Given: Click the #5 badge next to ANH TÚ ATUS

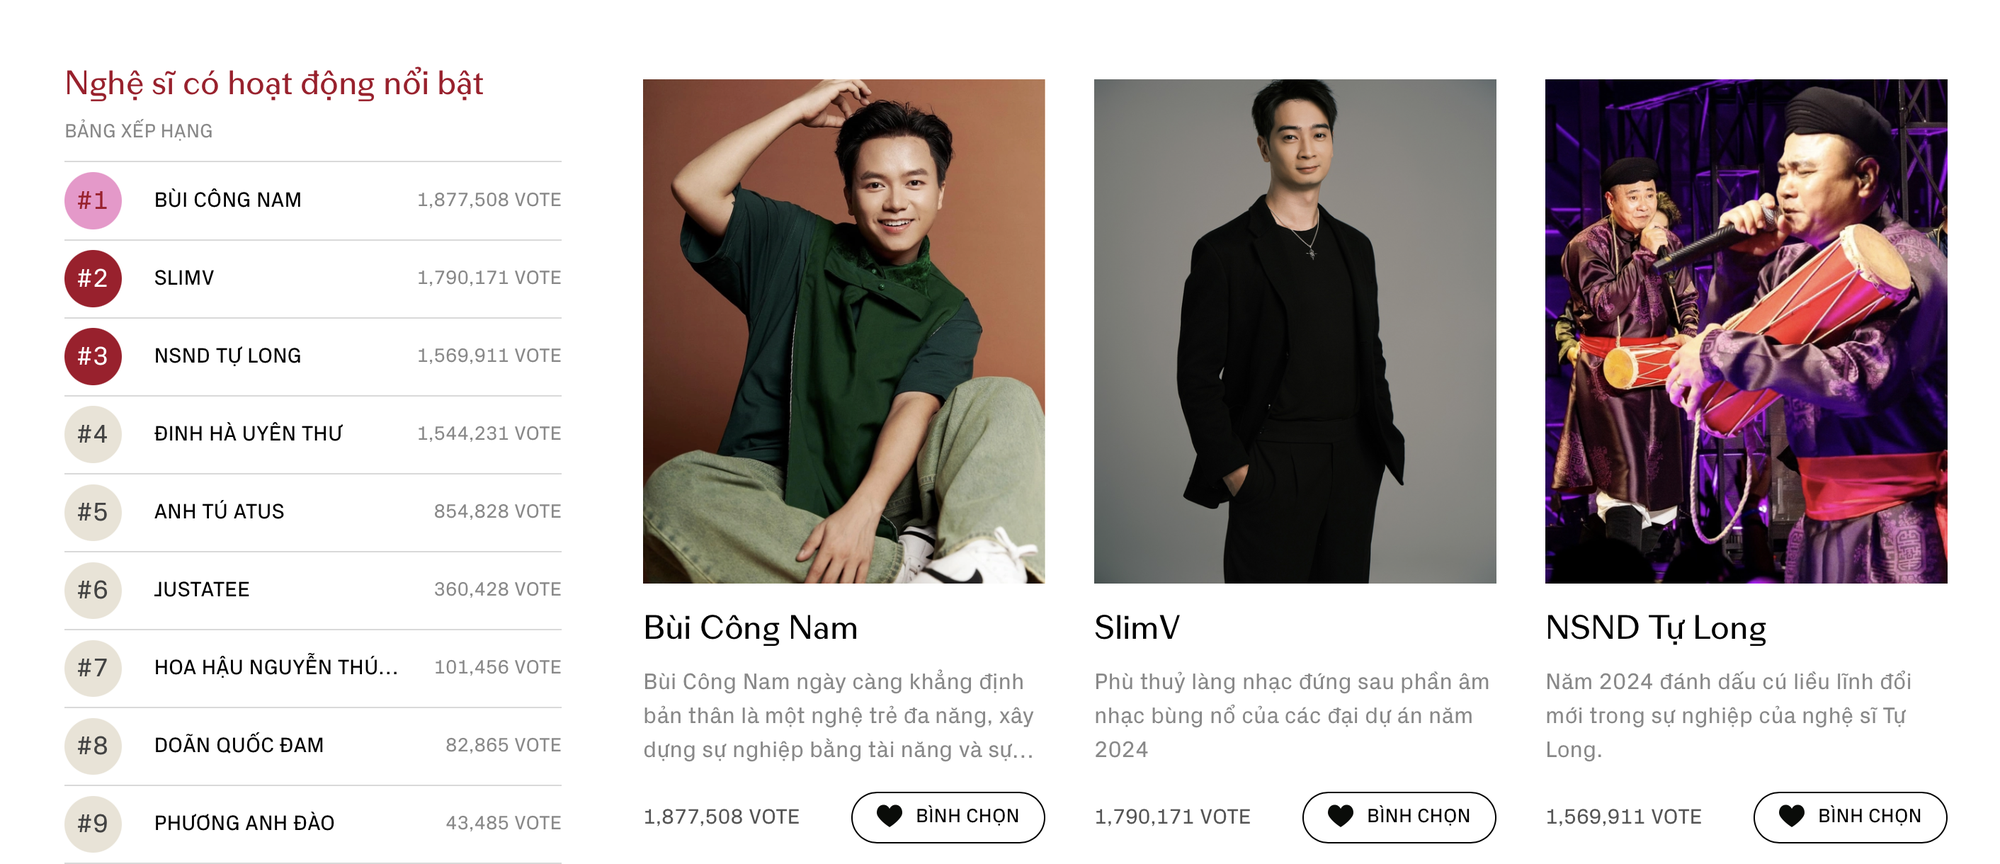Looking at the screenshot, I should [93, 511].
